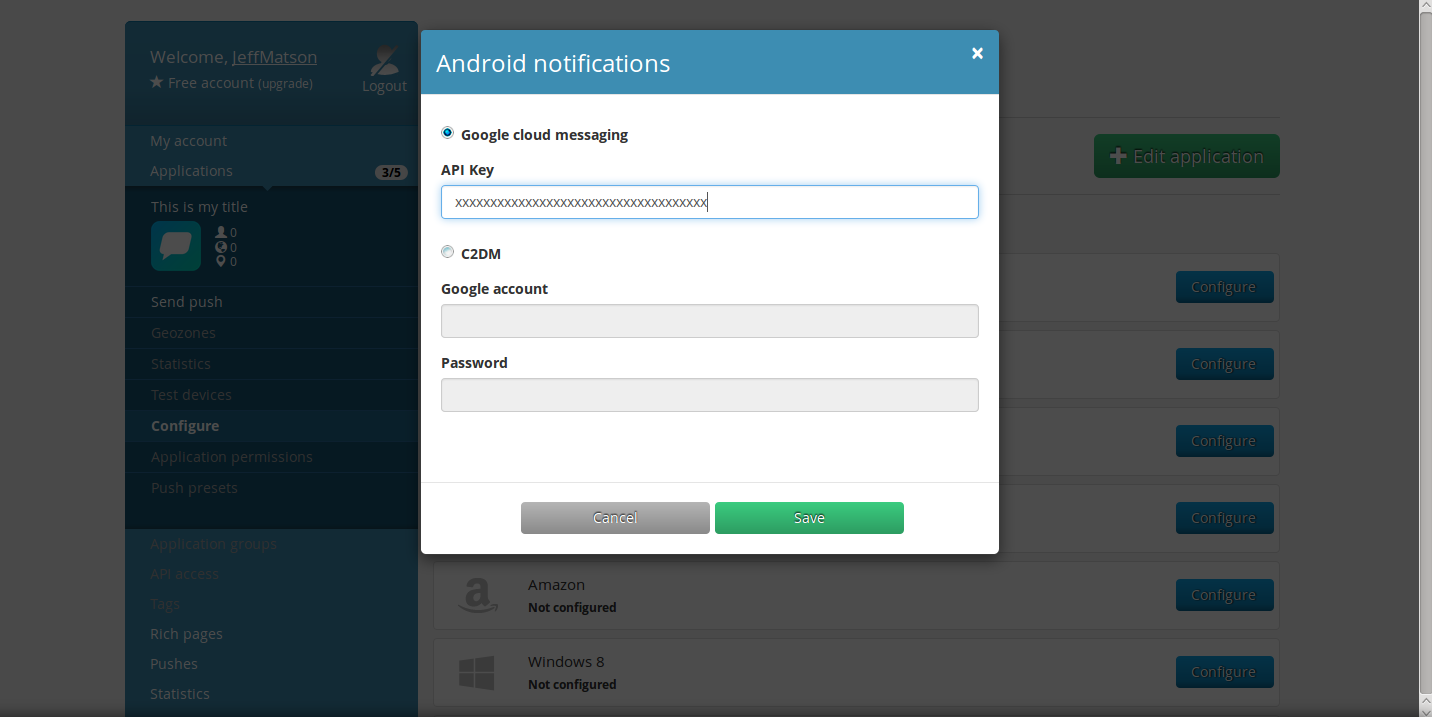Open bottom Statistics below Pushes

[x=180, y=694]
